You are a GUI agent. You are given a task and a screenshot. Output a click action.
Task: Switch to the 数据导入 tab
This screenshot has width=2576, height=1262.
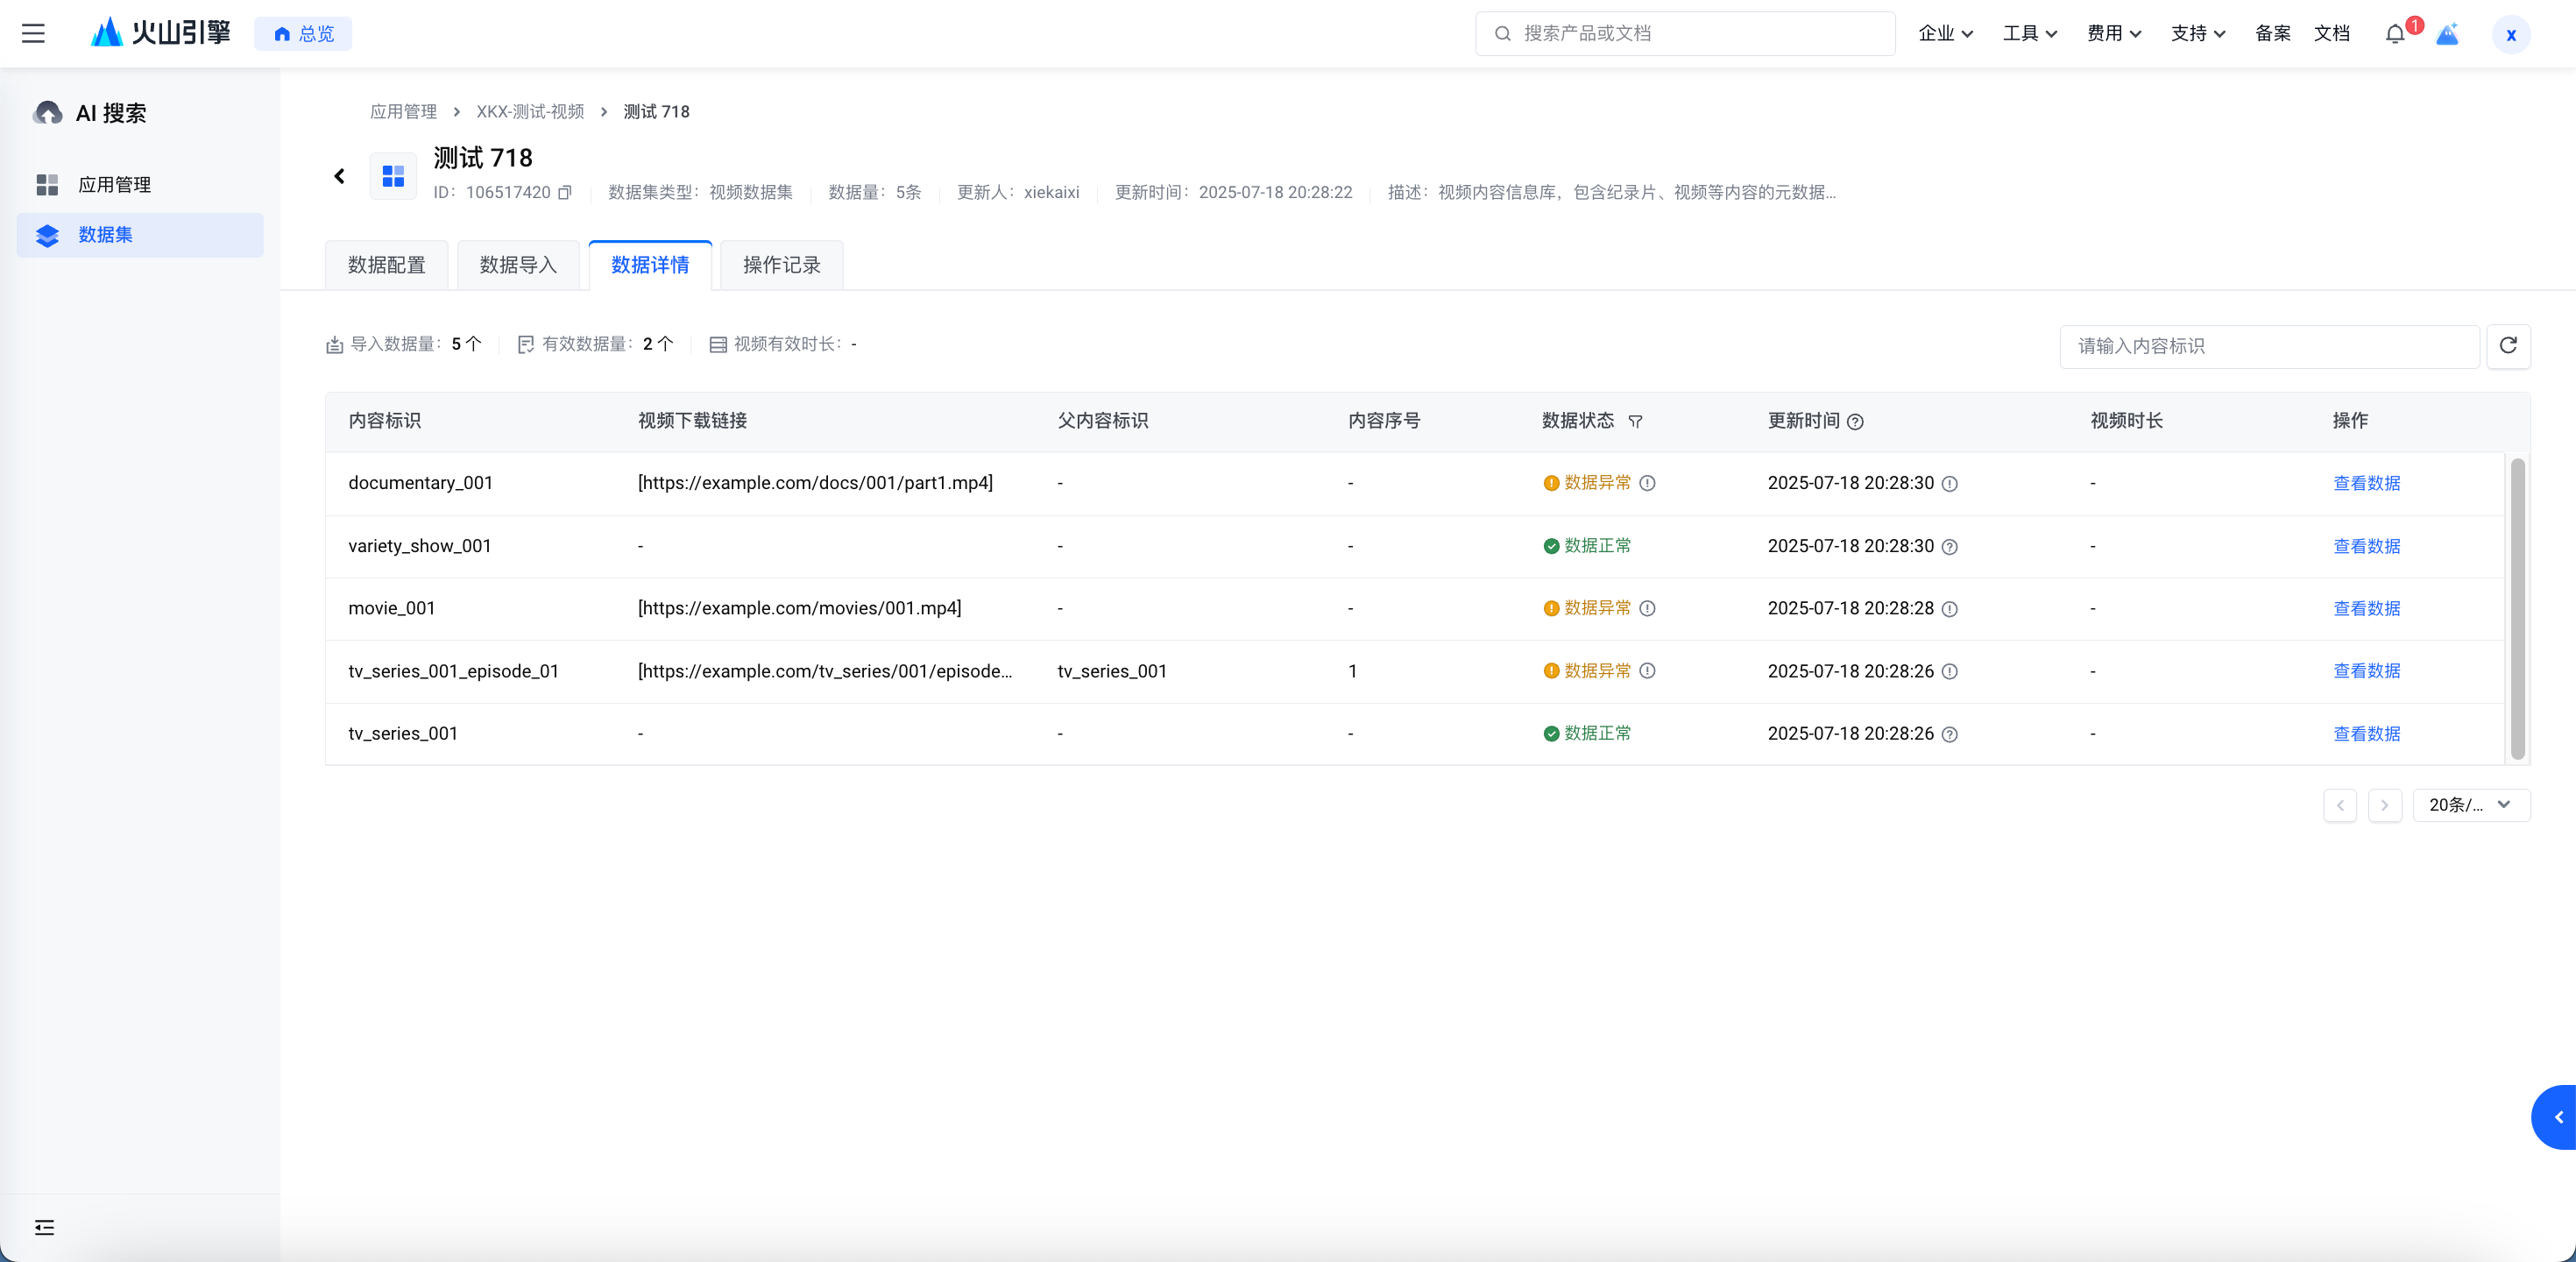tap(518, 265)
